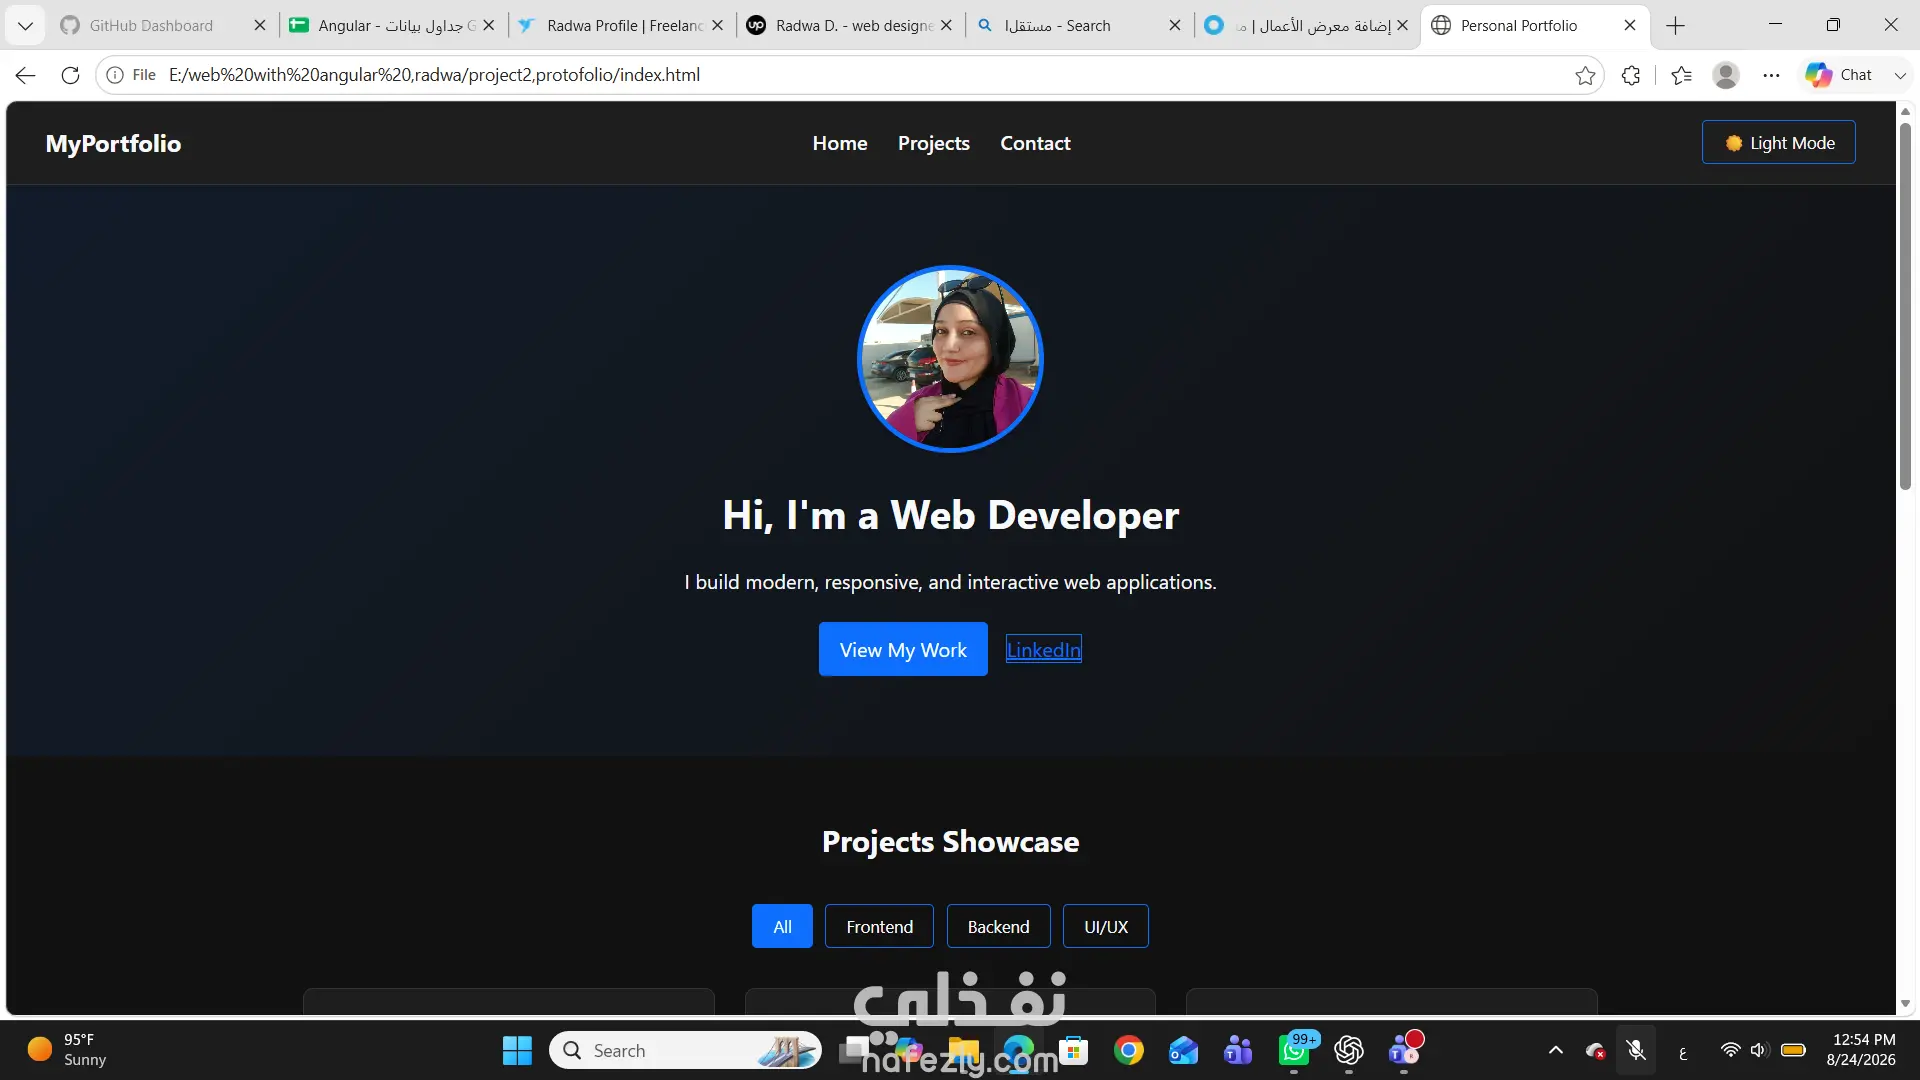Show hidden system tray icons
Viewport: 1920px width, 1080px height.
[x=1556, y=1050]
